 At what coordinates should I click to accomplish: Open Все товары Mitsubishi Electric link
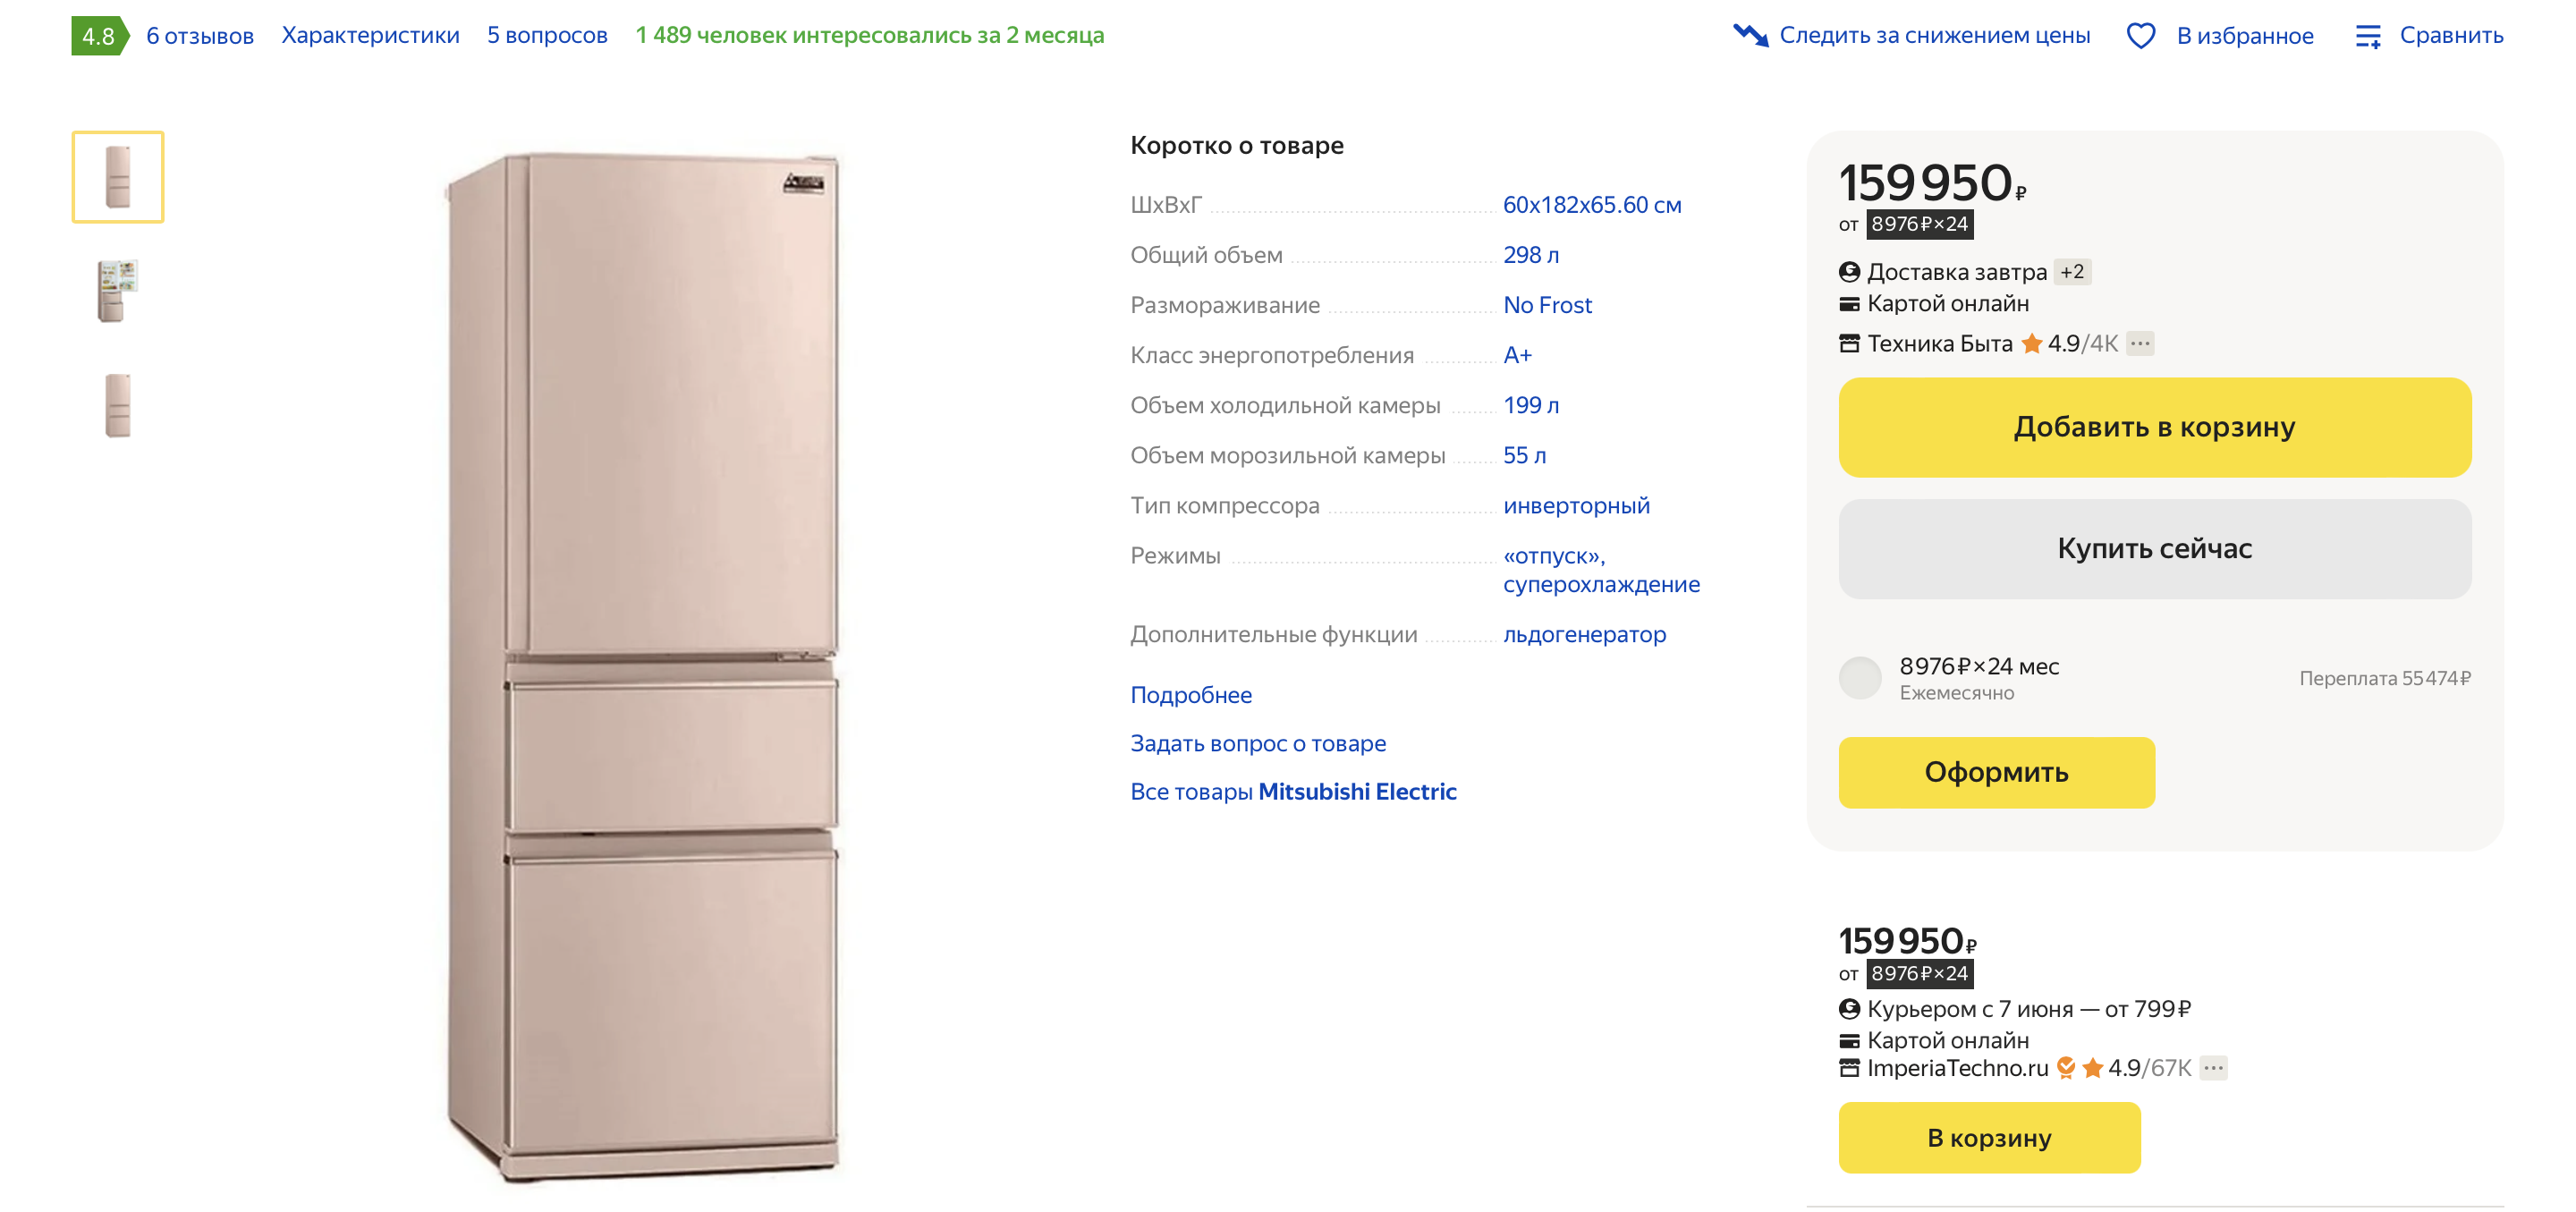pyautogui.click(x=1292, y=791)
